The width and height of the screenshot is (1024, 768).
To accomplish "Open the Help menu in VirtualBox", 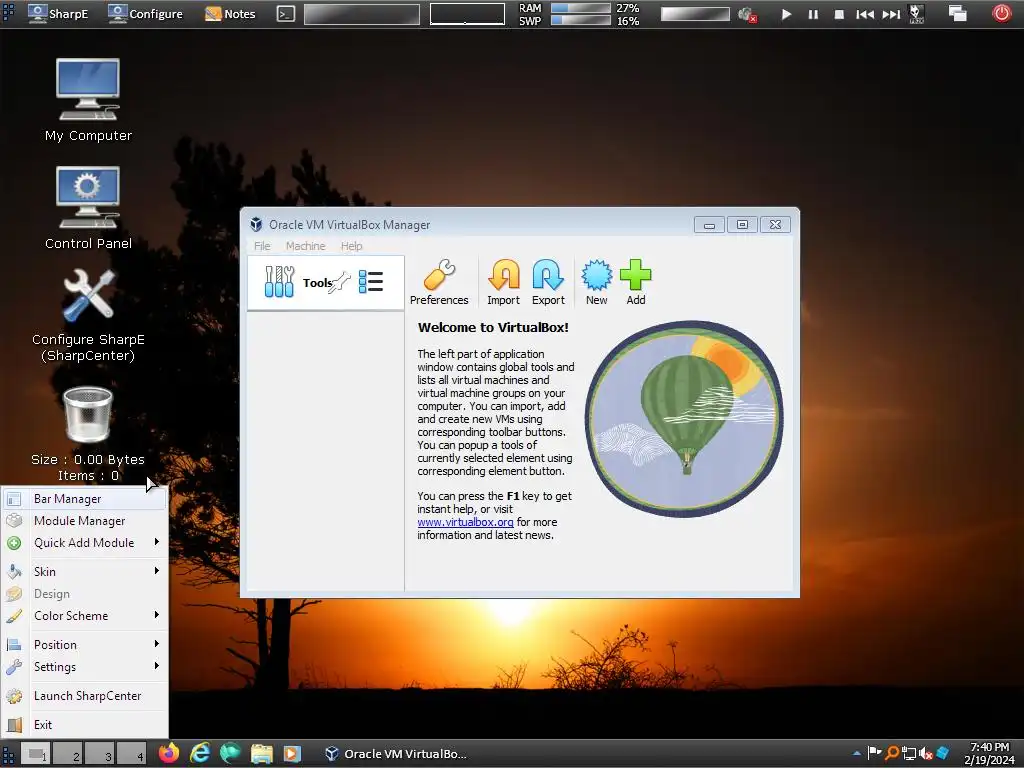I will click(x=351, y=246).
